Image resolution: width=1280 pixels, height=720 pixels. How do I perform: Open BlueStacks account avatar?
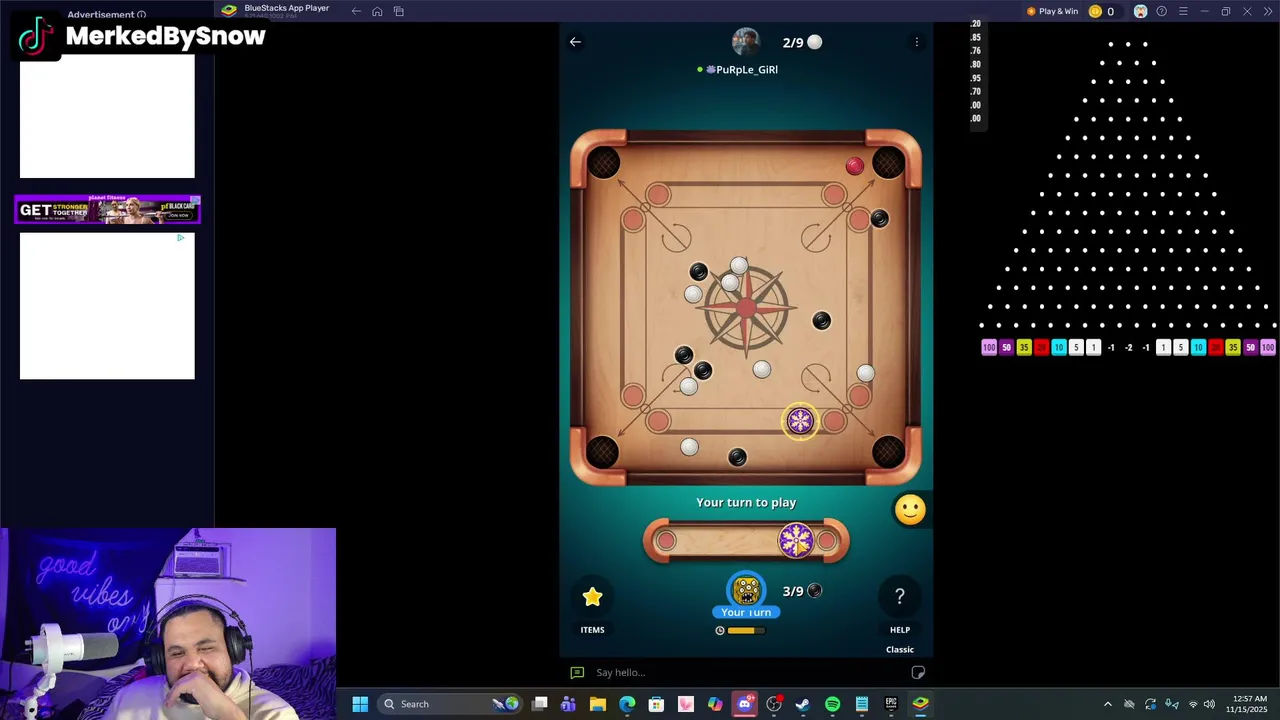click(x=1140, y=11)
